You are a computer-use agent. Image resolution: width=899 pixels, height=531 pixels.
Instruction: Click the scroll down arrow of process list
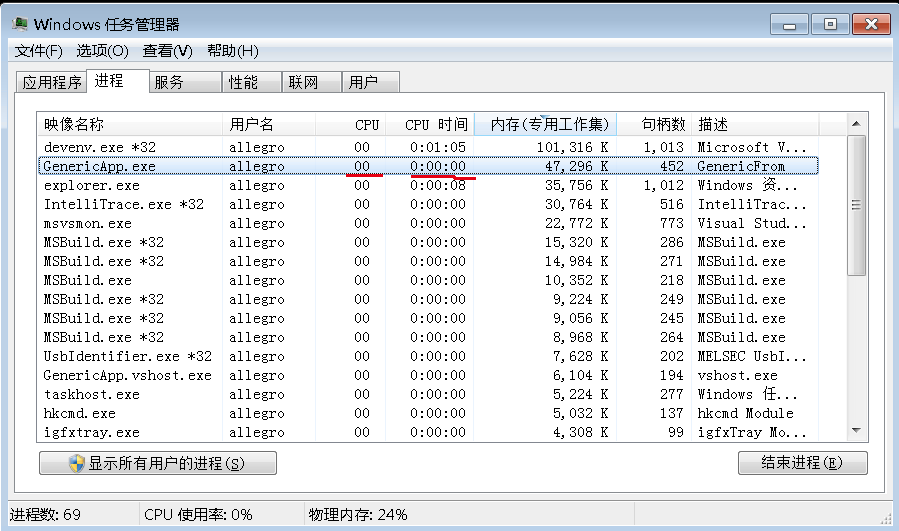tap(857, 431)
